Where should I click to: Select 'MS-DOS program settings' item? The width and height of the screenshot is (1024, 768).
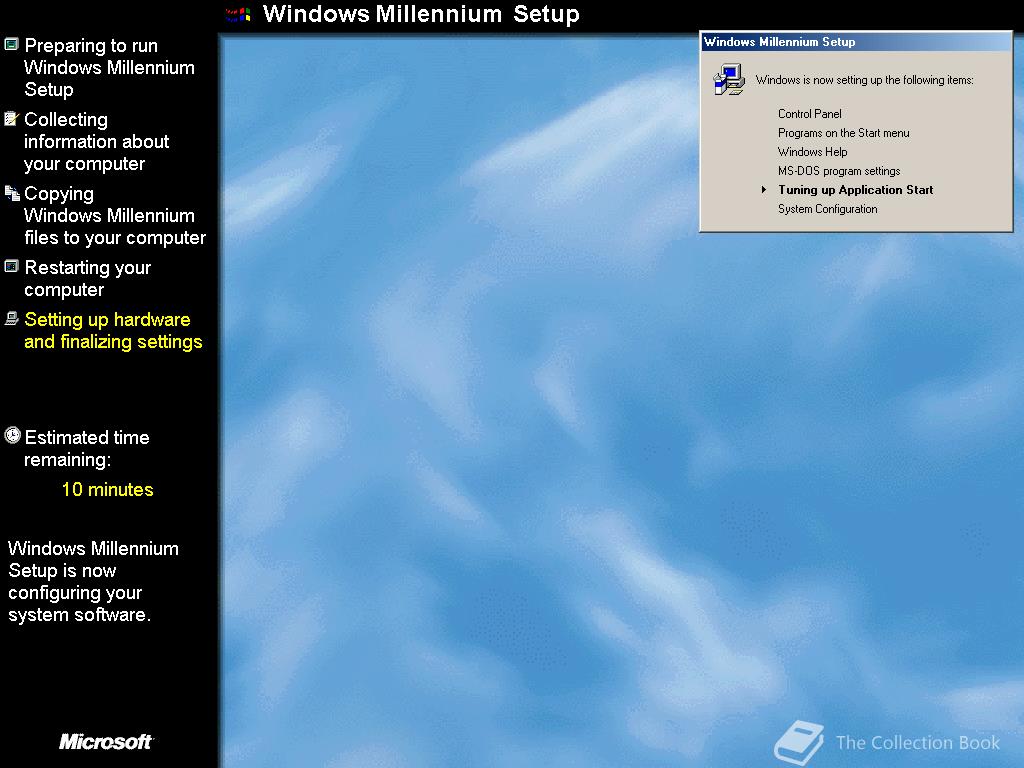(839, 170)
